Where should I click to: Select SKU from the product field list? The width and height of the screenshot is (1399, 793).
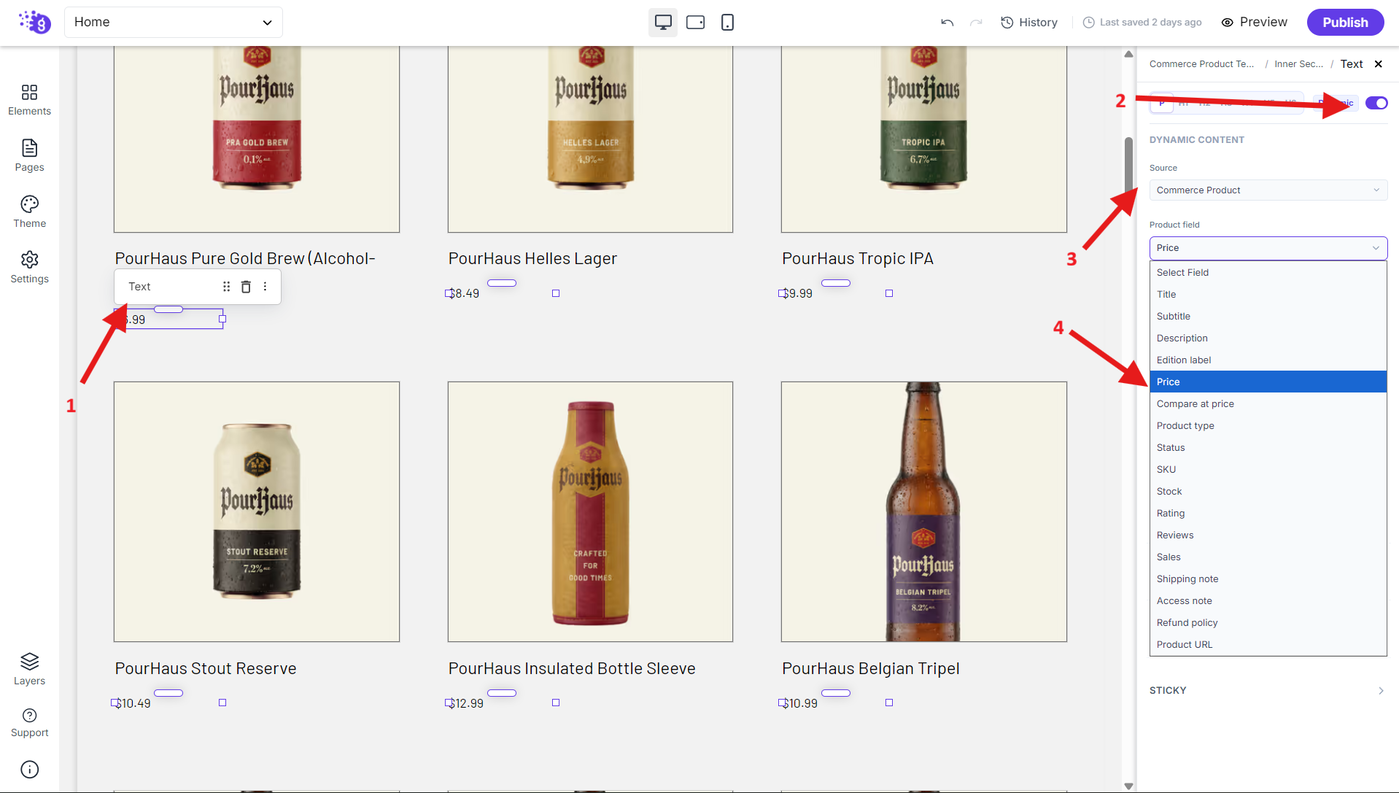click(x=1268, y=469)
